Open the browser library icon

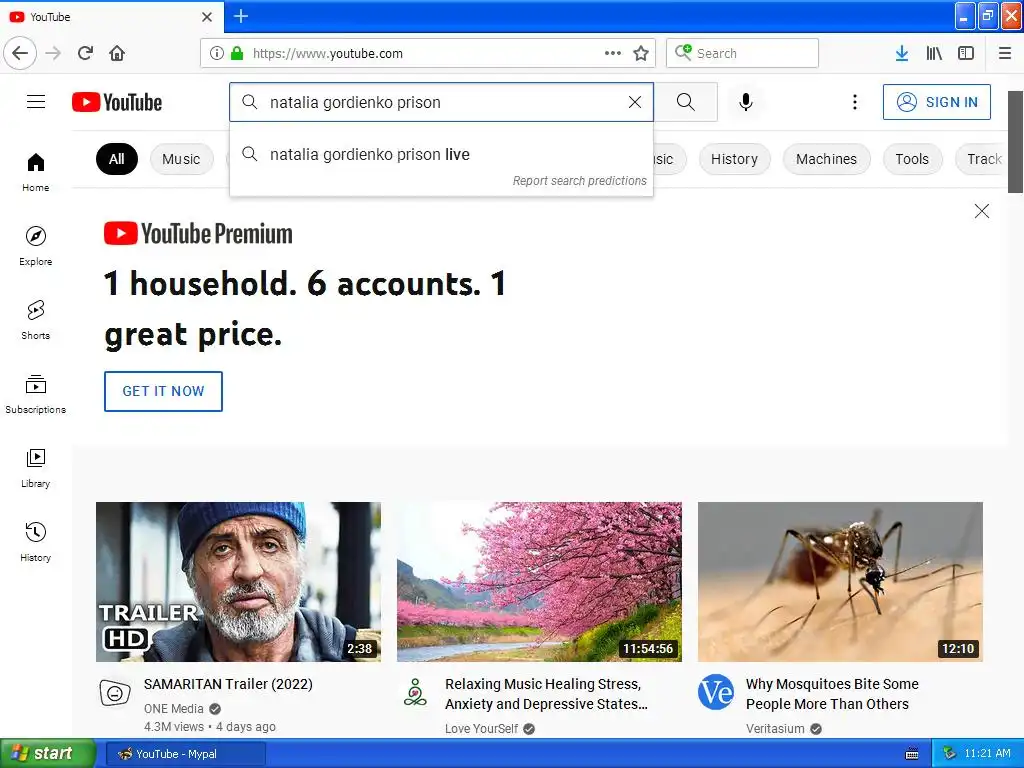click(934, 53)
